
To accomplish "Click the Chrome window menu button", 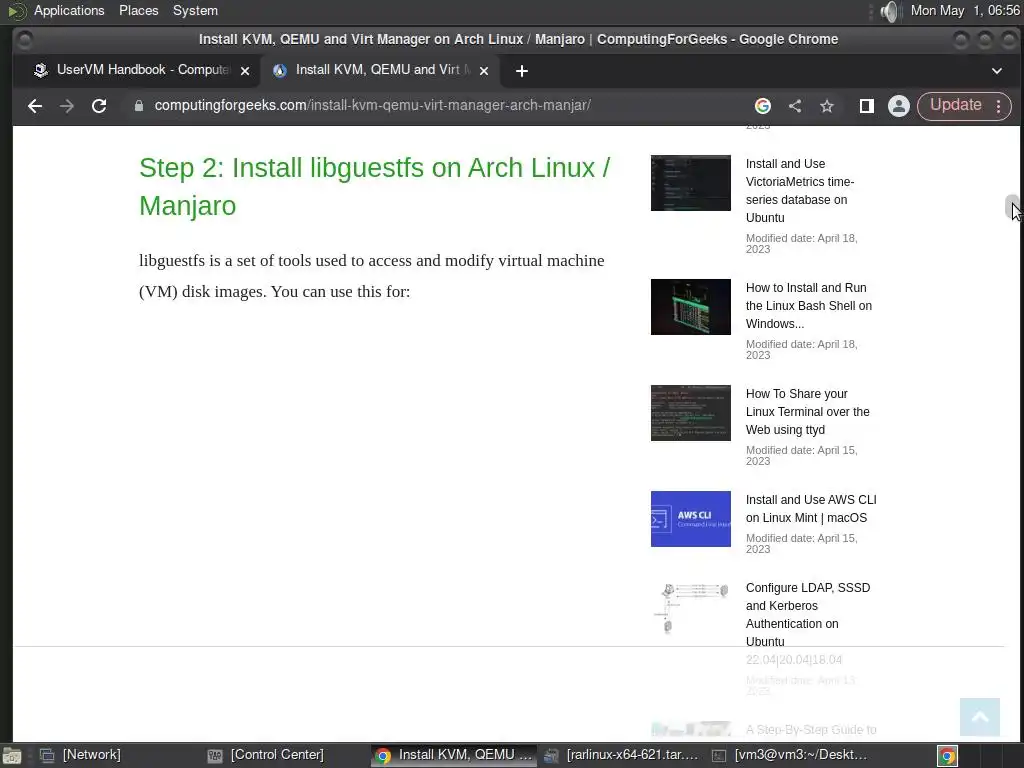I will click(x=24, y=40).
